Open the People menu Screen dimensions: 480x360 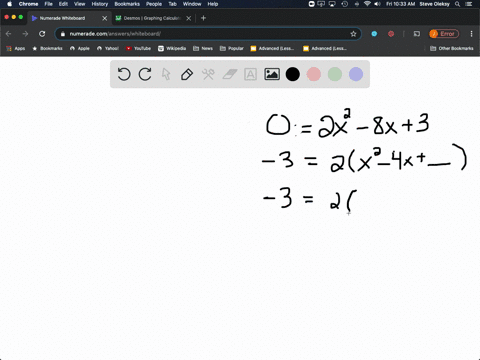coord(154,4)
